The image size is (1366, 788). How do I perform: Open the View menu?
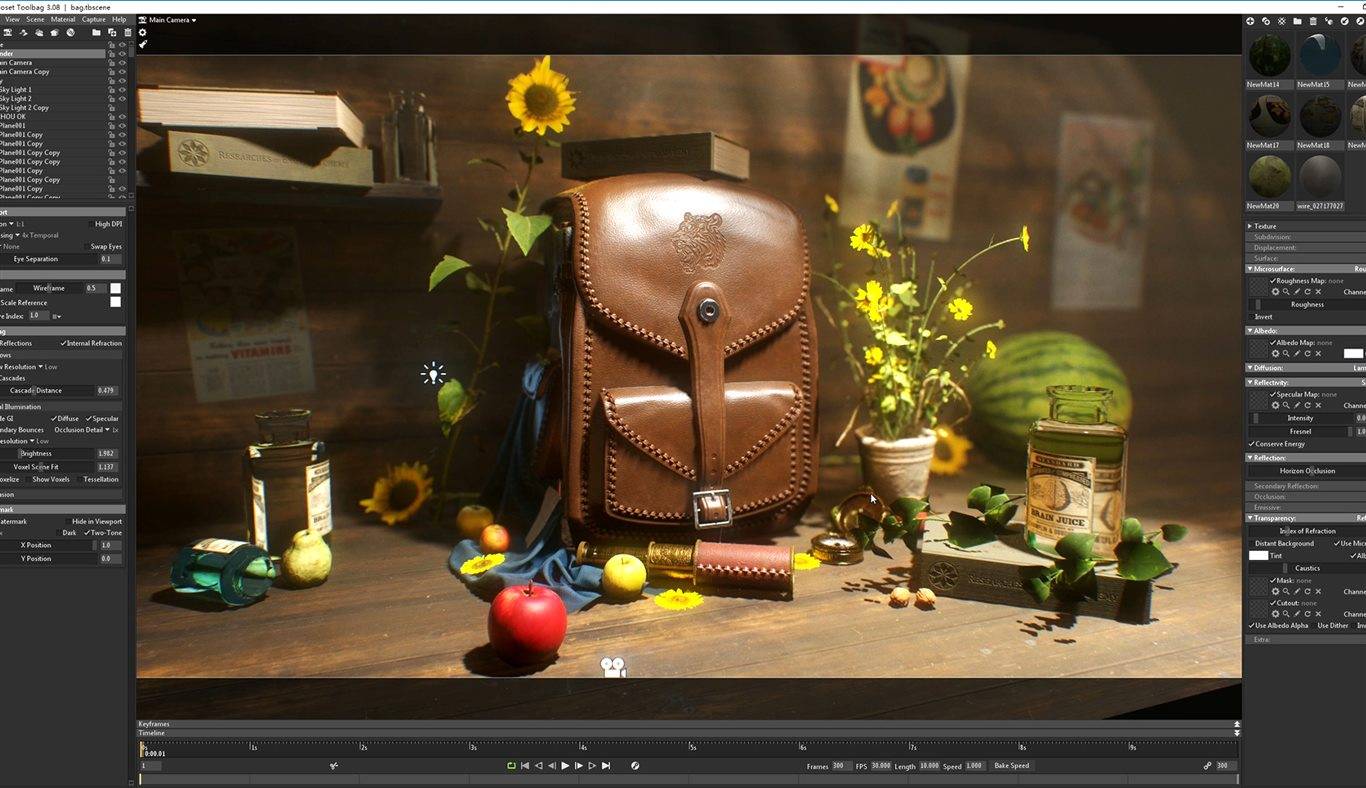tap(12, 19)
